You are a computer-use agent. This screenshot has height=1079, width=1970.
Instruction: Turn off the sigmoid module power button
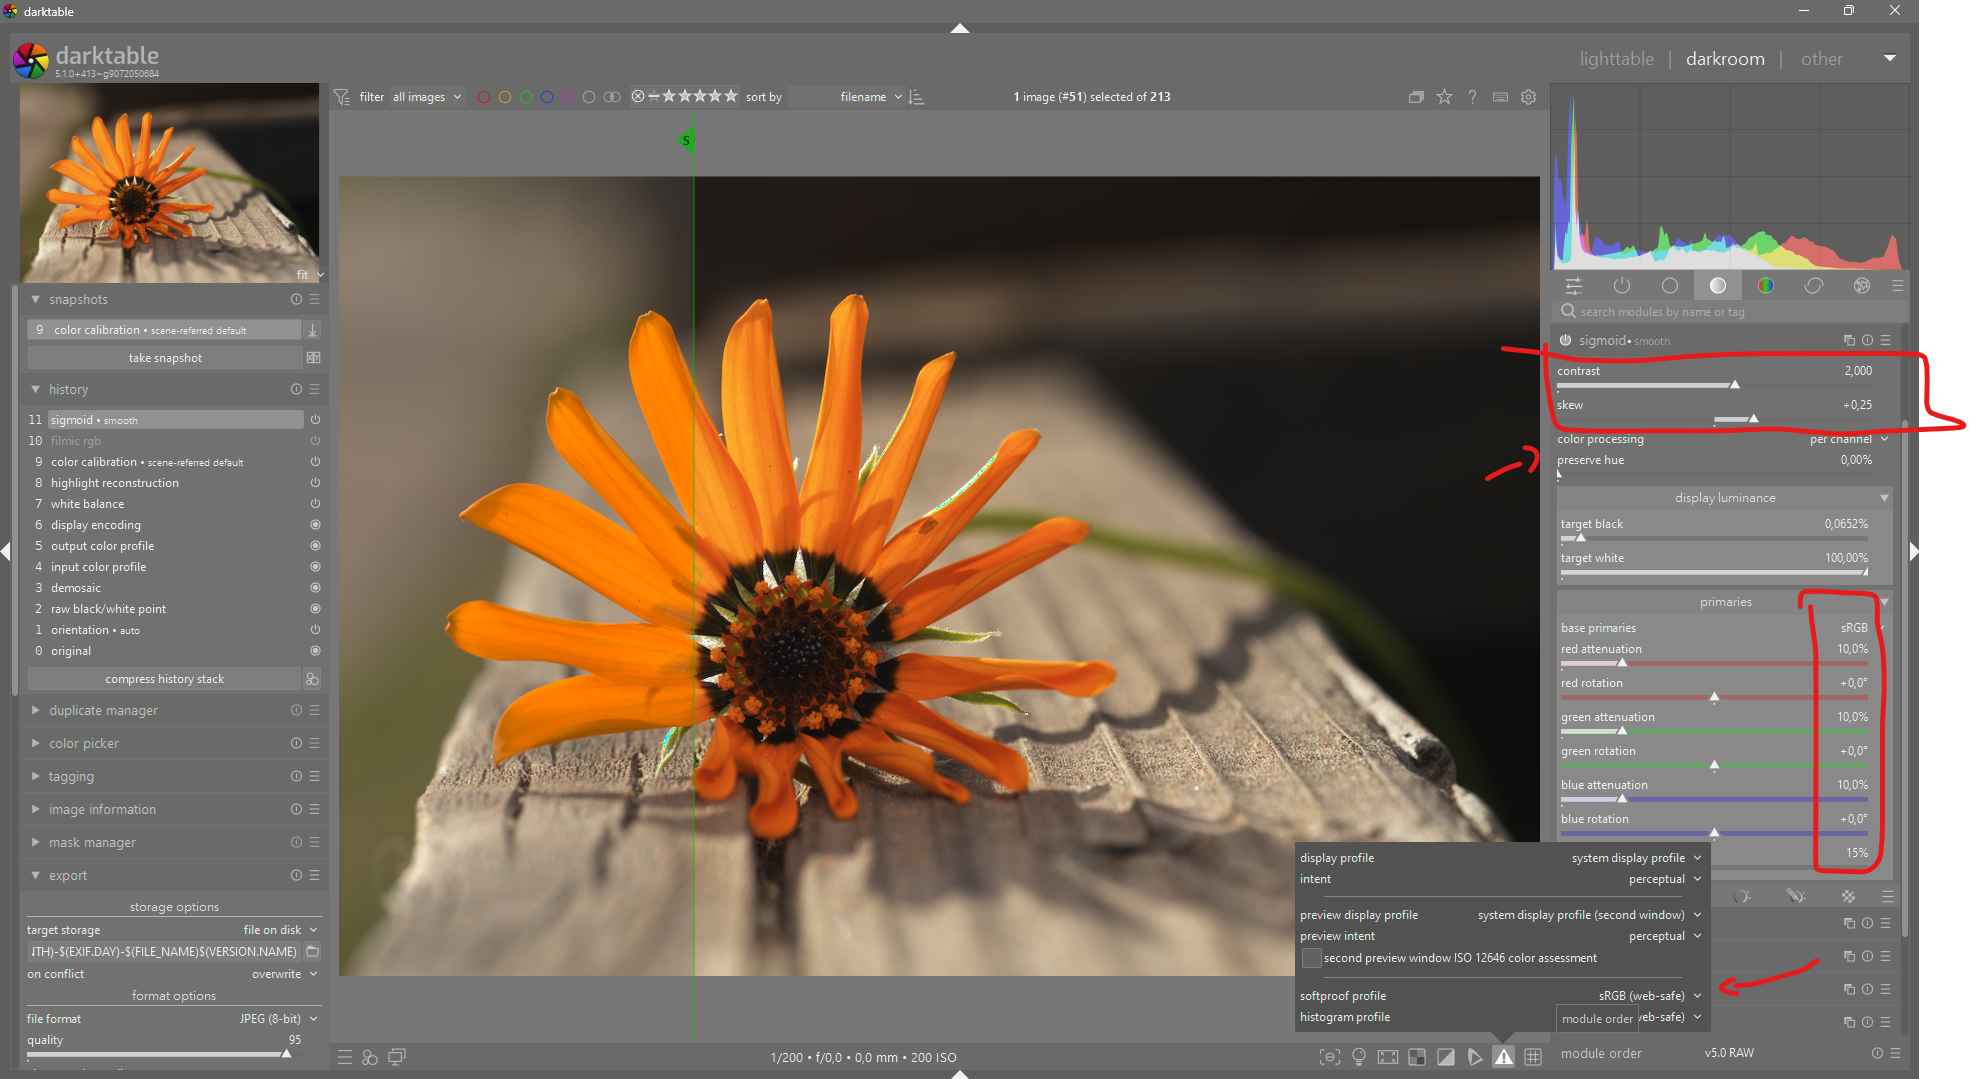1566,341
